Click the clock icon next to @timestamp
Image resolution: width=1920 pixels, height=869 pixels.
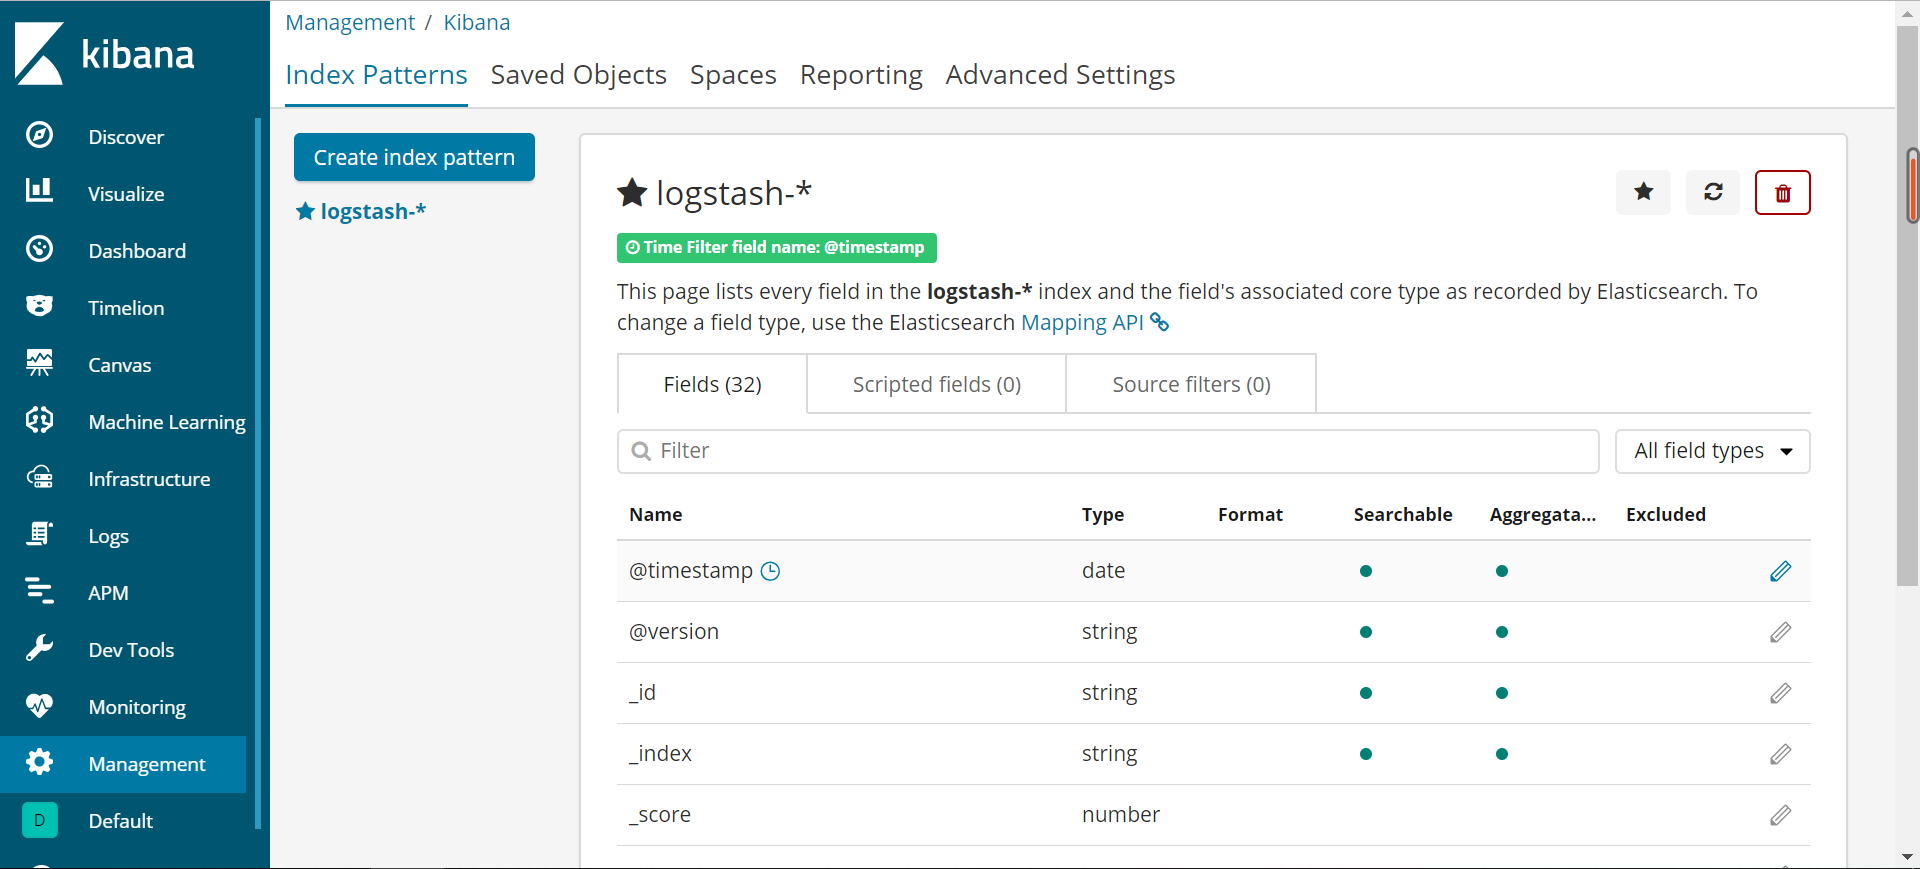[770, 571]
